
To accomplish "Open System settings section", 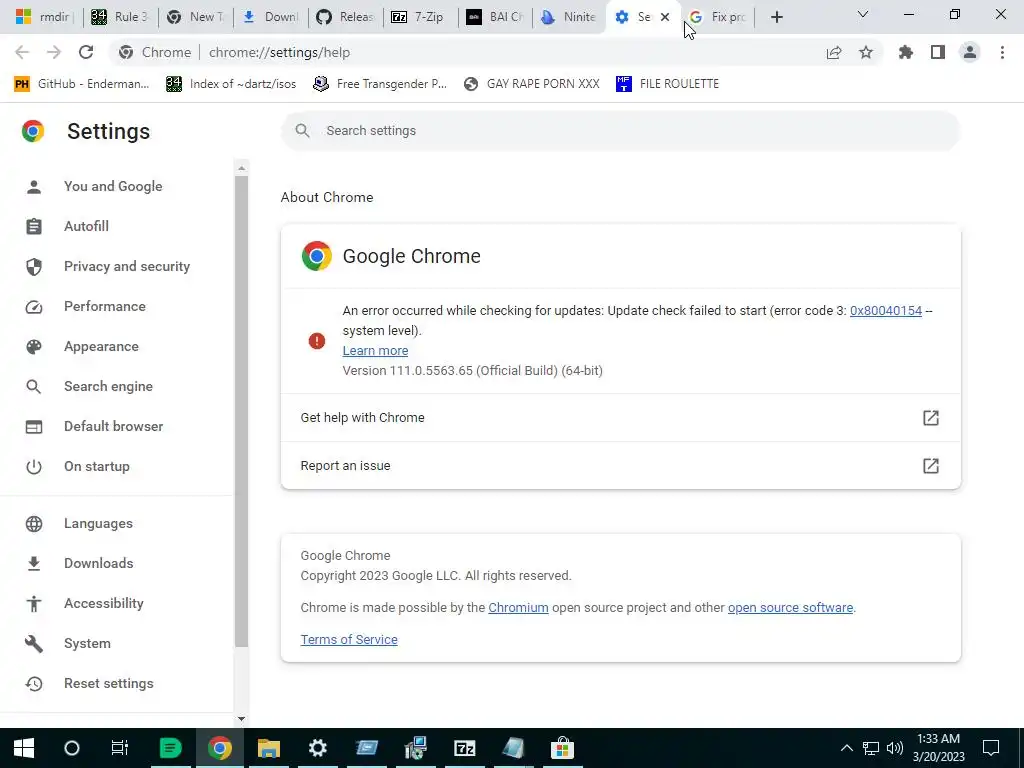I will click(x=87, y=643).
